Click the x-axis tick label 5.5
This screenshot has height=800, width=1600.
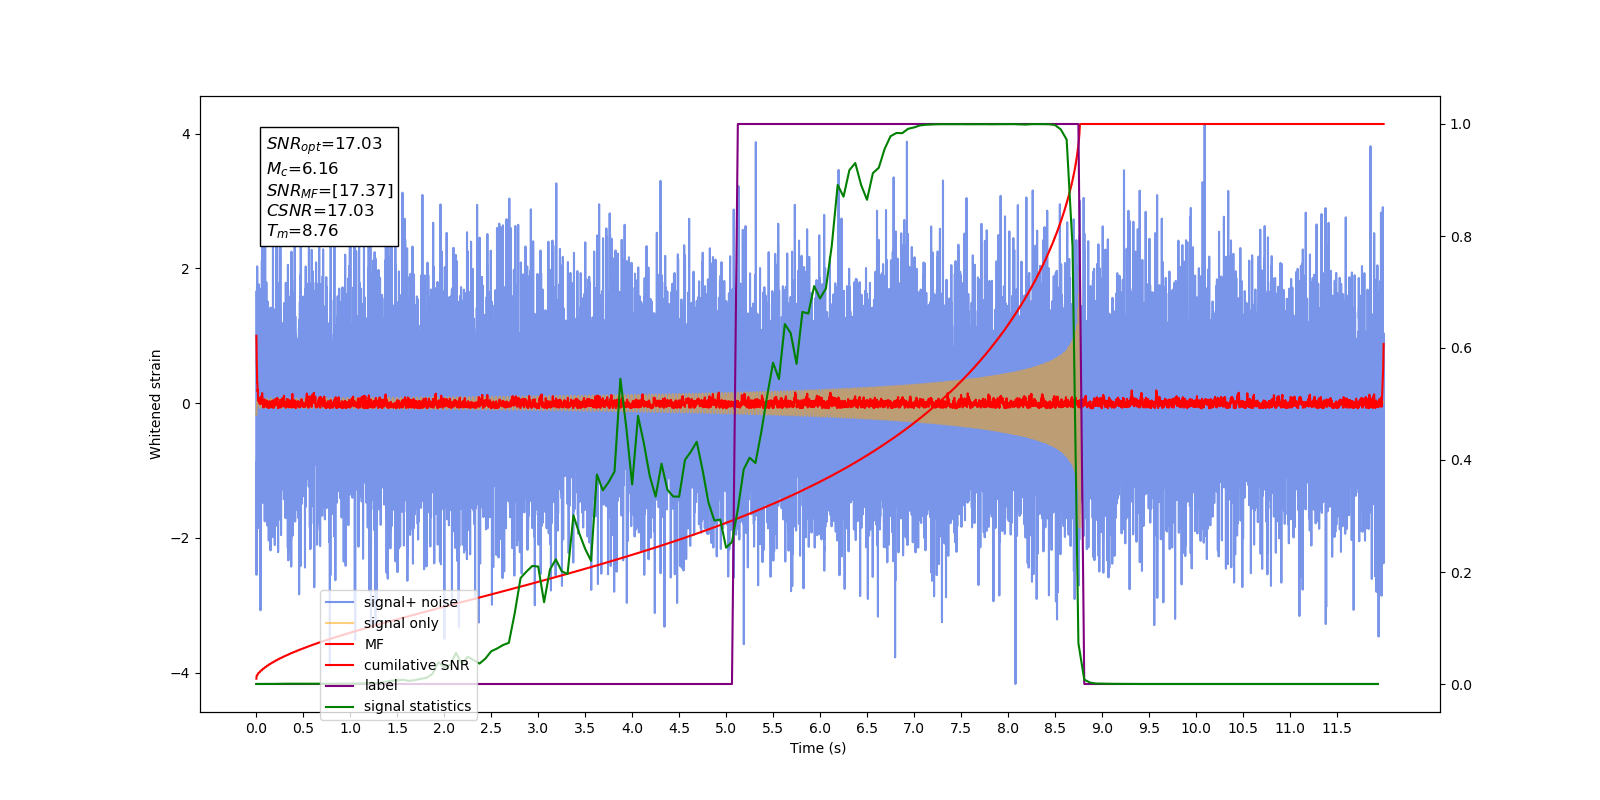pos(773,728)
